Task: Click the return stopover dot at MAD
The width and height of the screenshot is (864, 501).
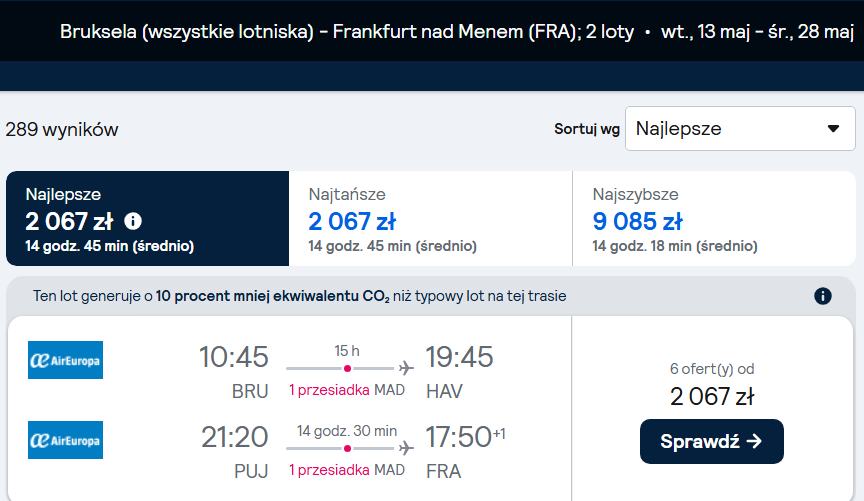Action: (347, 449)
